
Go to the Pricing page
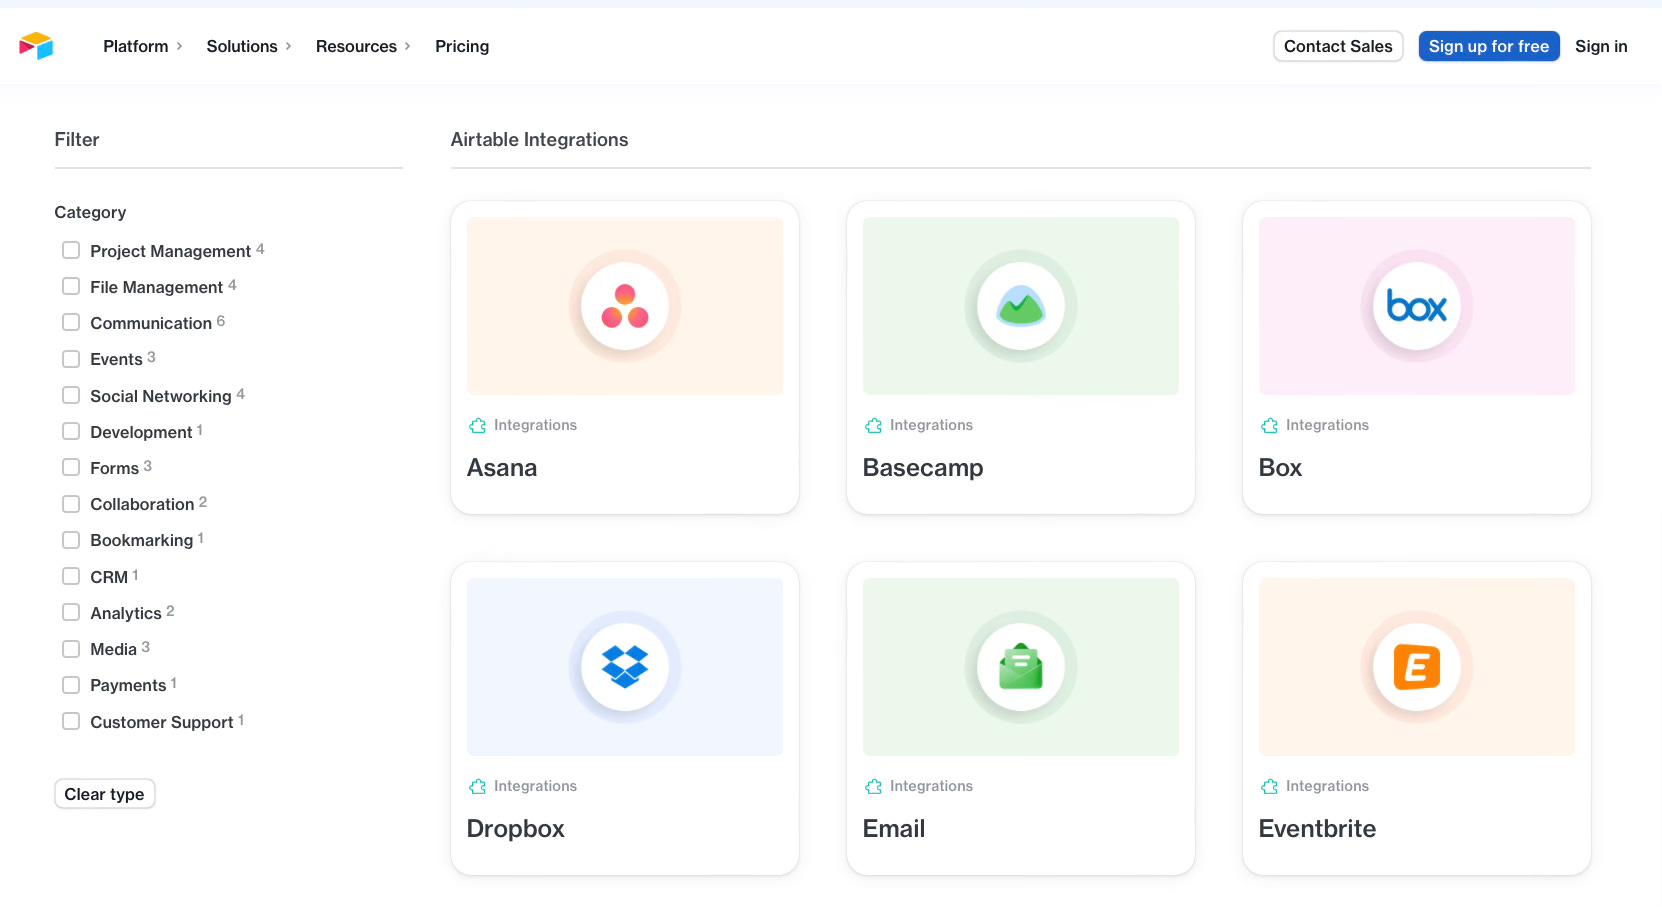pyautogui.click(x=462, y=46)
